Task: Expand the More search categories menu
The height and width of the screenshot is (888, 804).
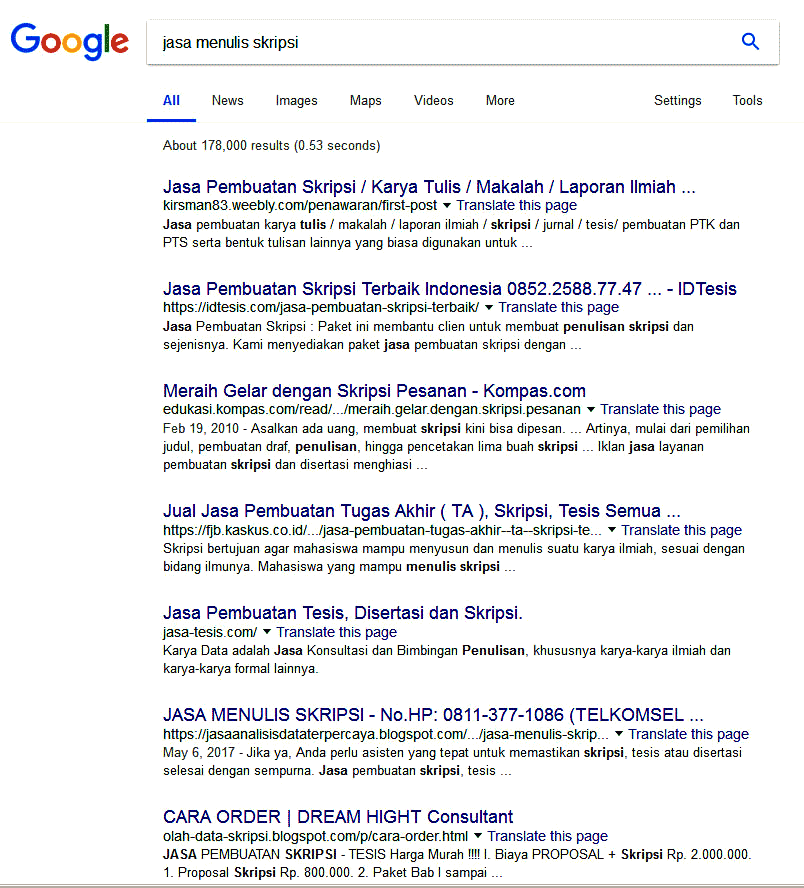Action: [500, 100]
